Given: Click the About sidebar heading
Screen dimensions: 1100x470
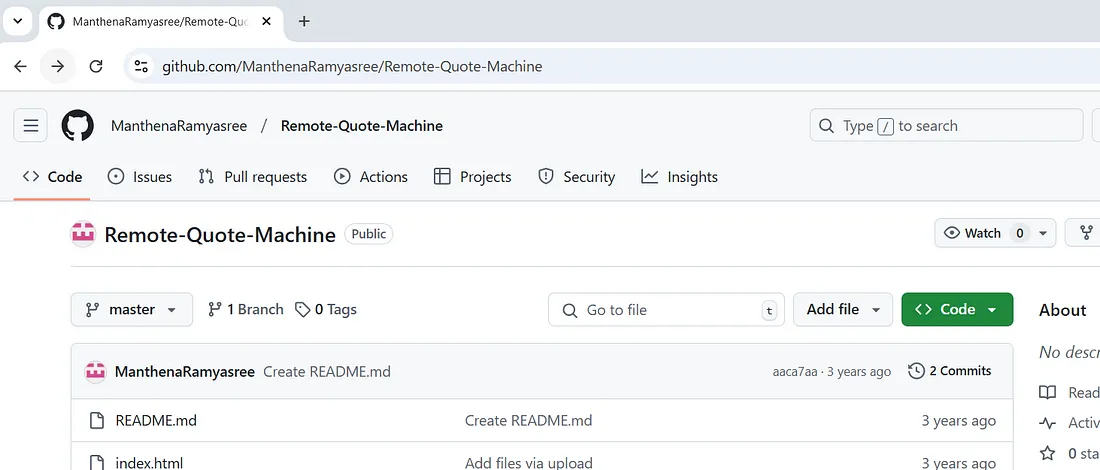Looking at the screenshot, I should coord(1062,310).
